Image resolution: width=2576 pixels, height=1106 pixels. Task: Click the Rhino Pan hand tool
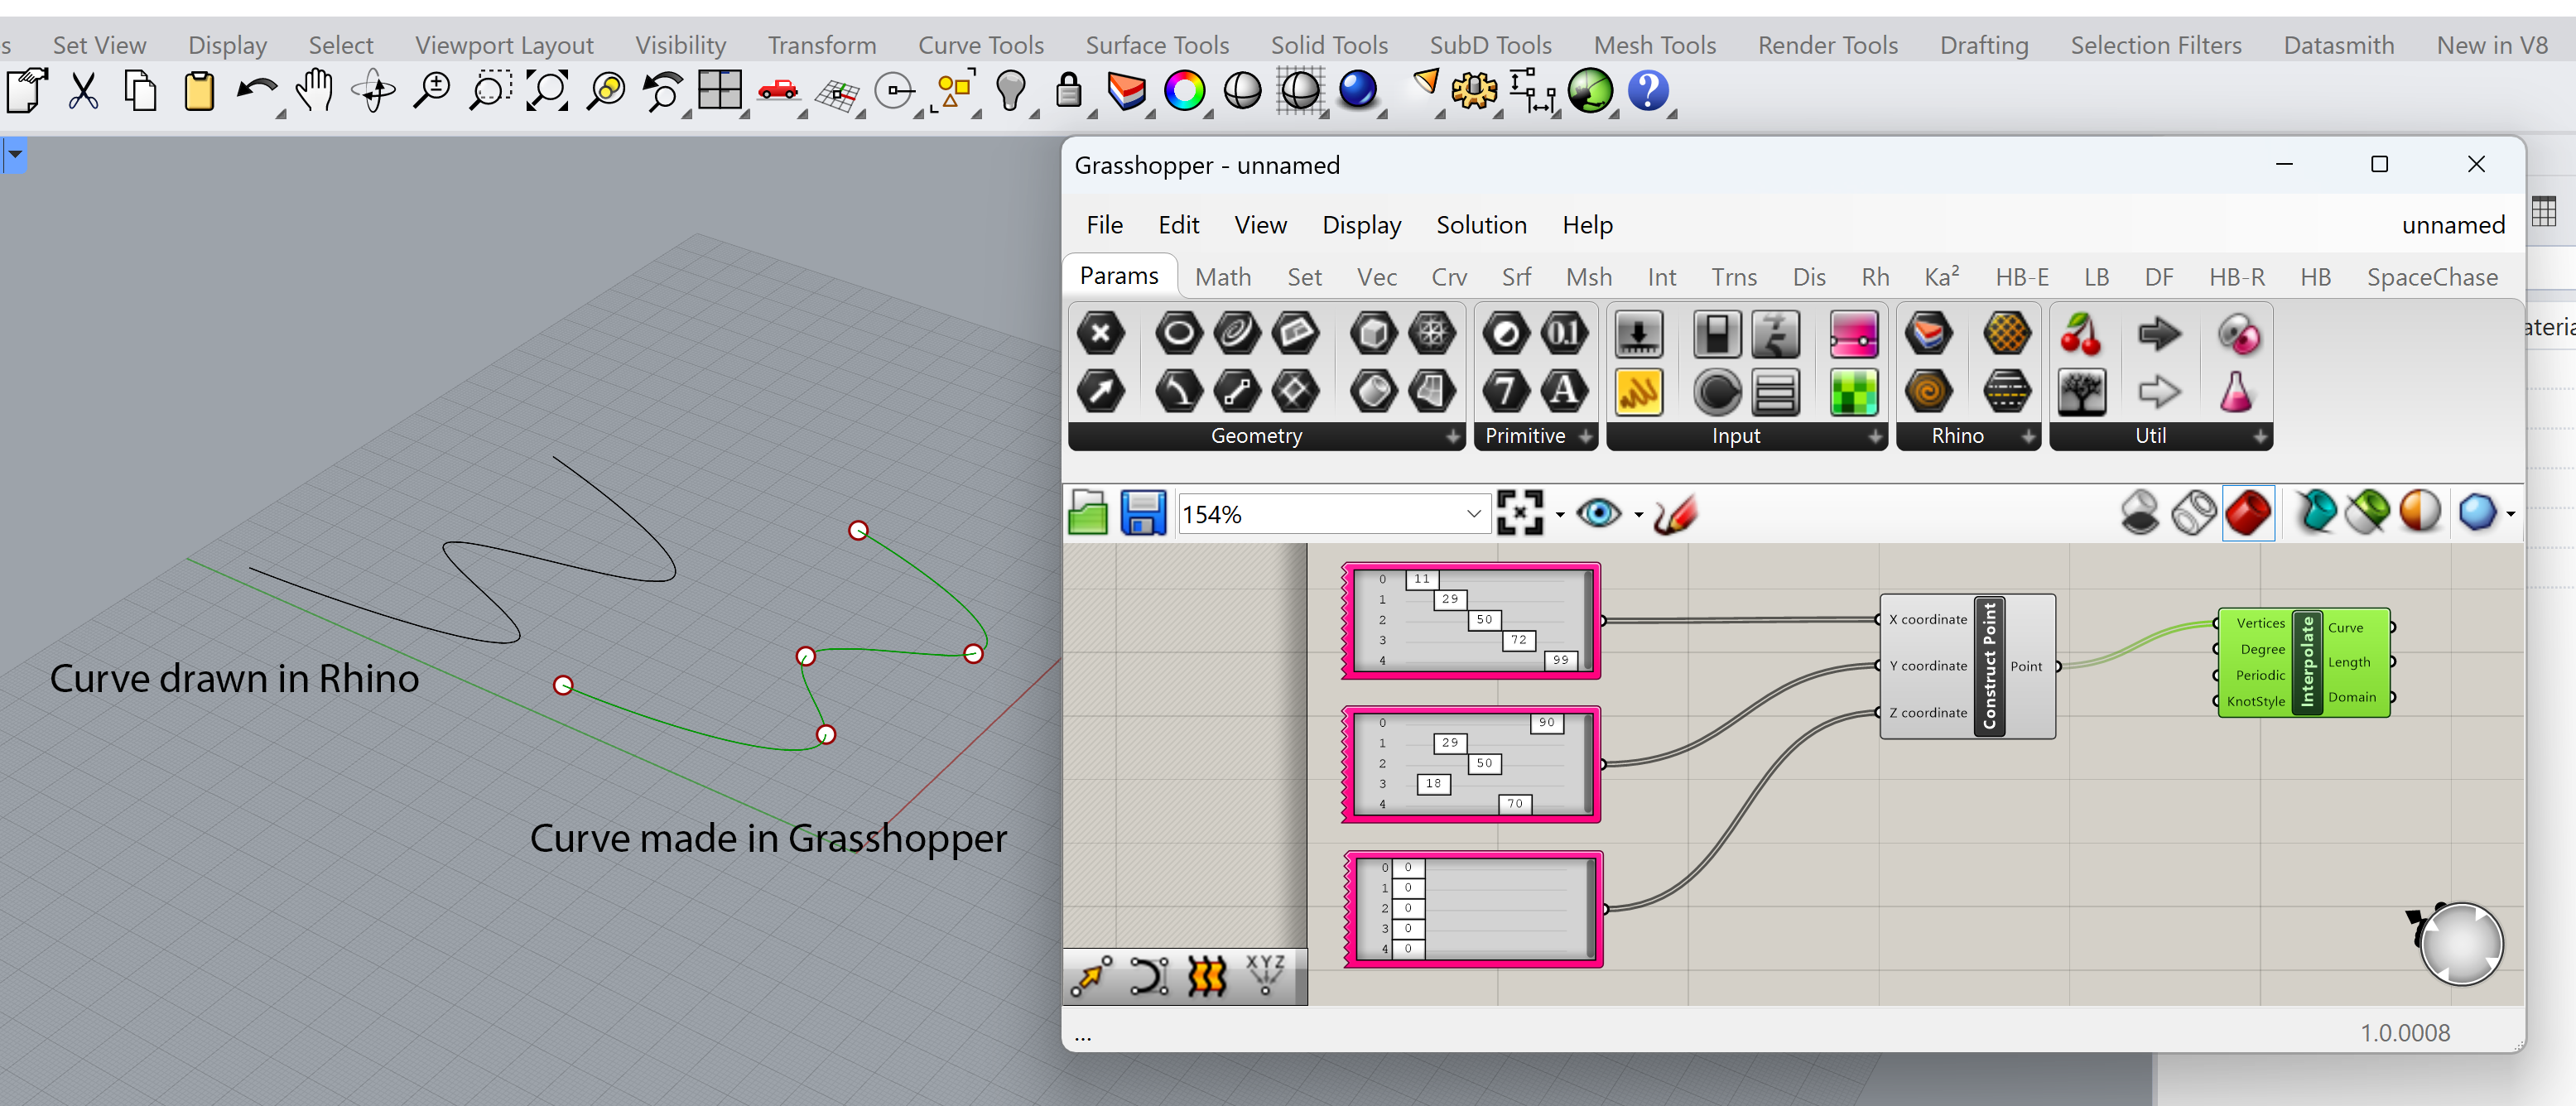(x=315, y=91)
